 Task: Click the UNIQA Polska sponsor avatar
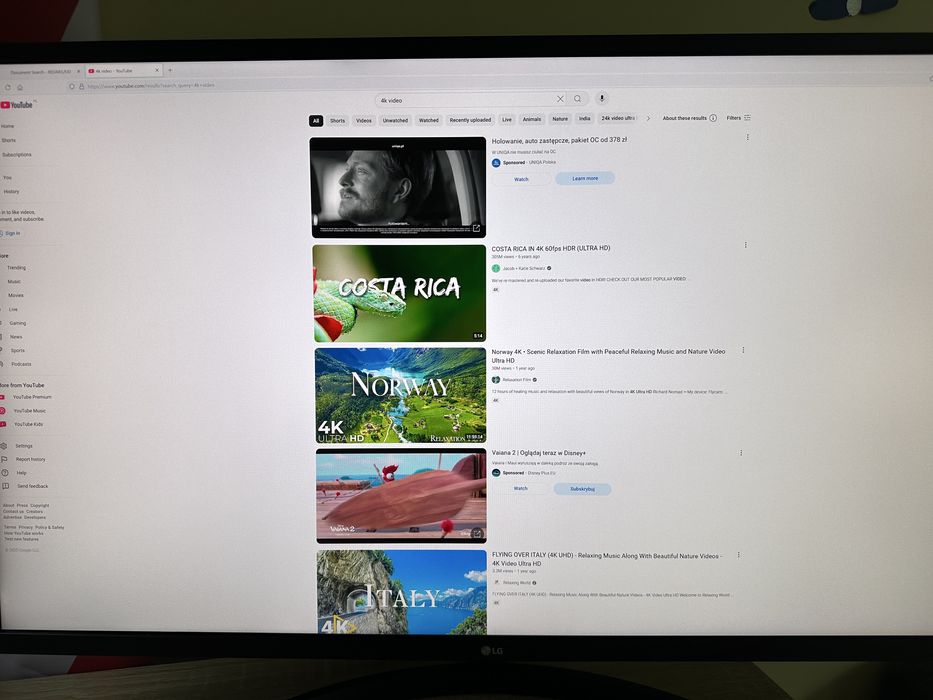click(496, 162)
